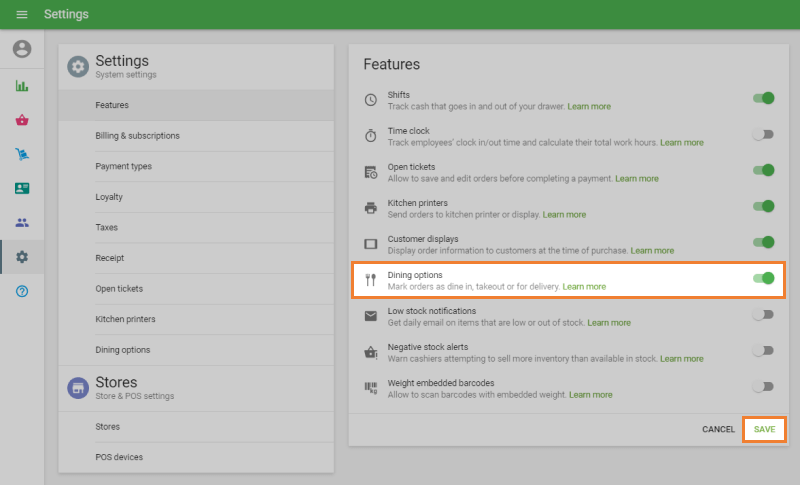Follow Learn more link for Negative stock alerts

click(x=681, y=359)
